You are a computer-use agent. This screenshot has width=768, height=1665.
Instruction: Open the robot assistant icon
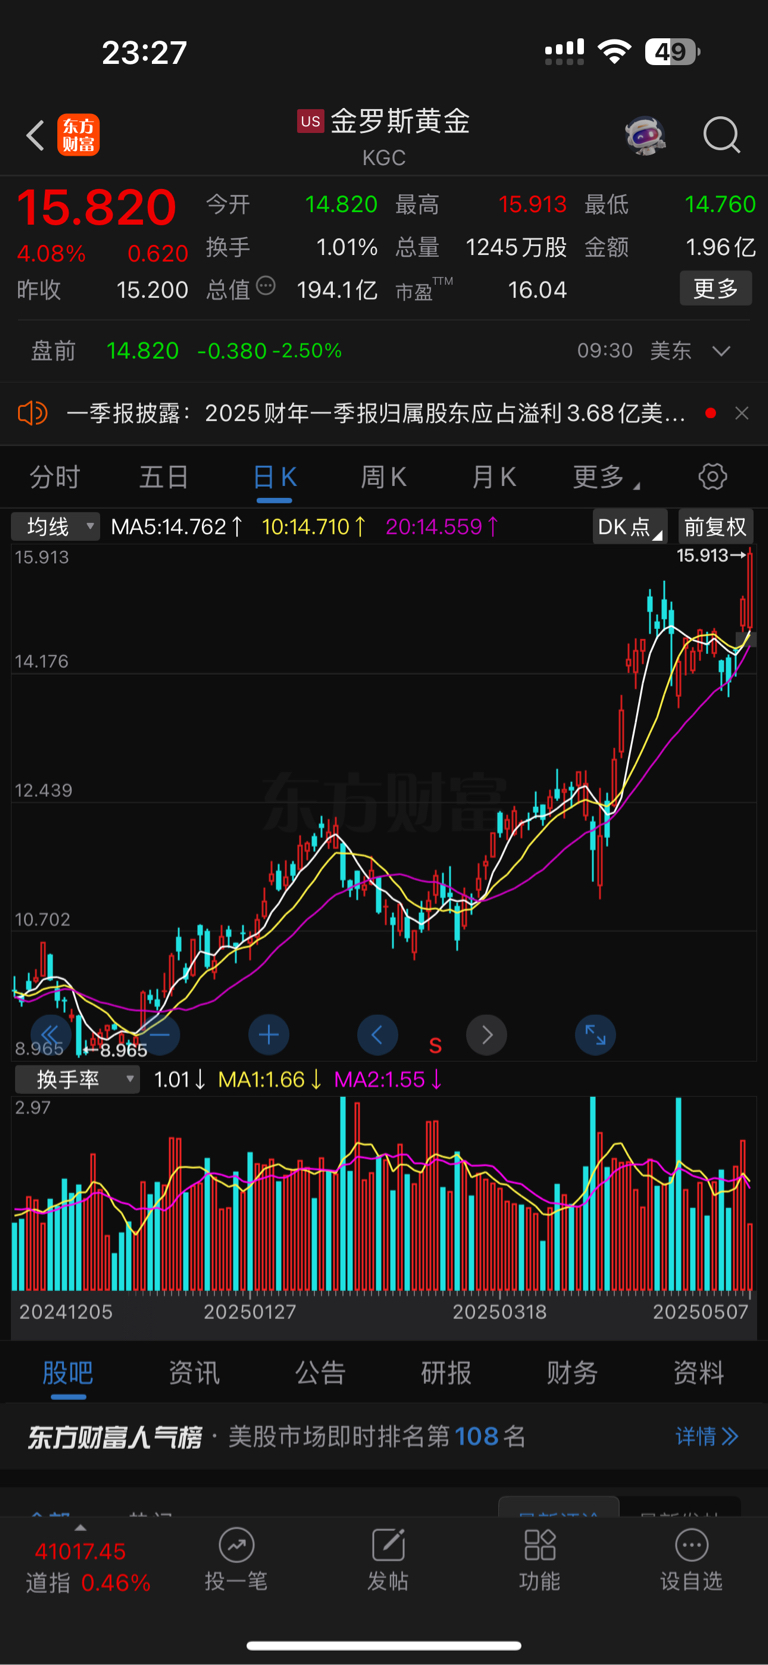pyautogui.click(x=645, y=135)
